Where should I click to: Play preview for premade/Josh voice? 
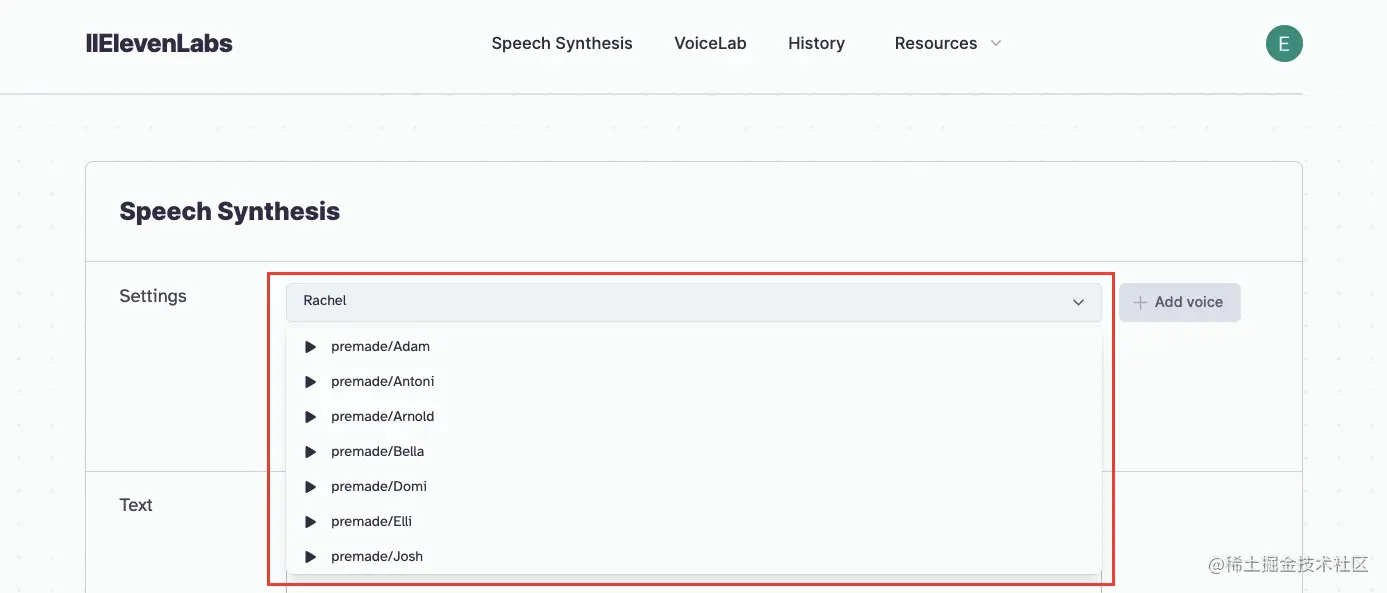pos(310,557)
